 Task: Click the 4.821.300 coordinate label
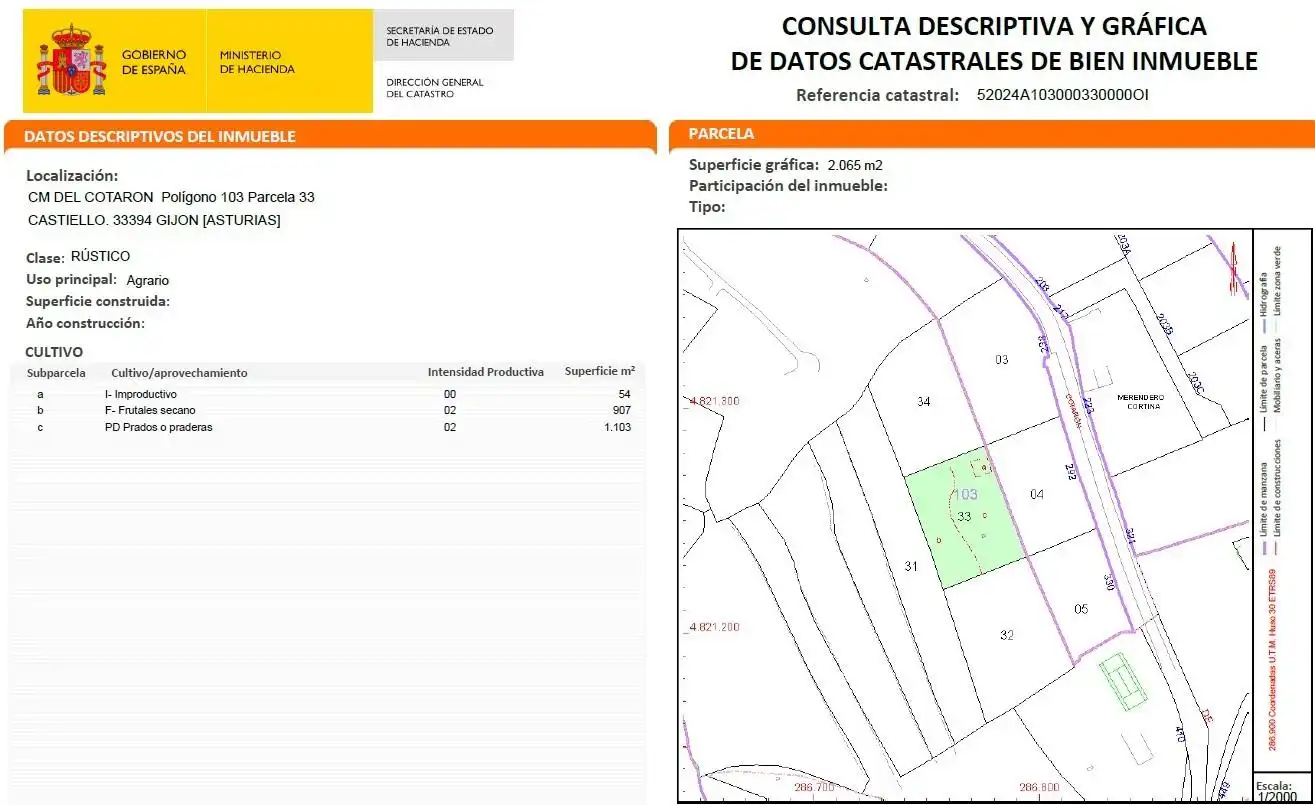tap(715, 401)
